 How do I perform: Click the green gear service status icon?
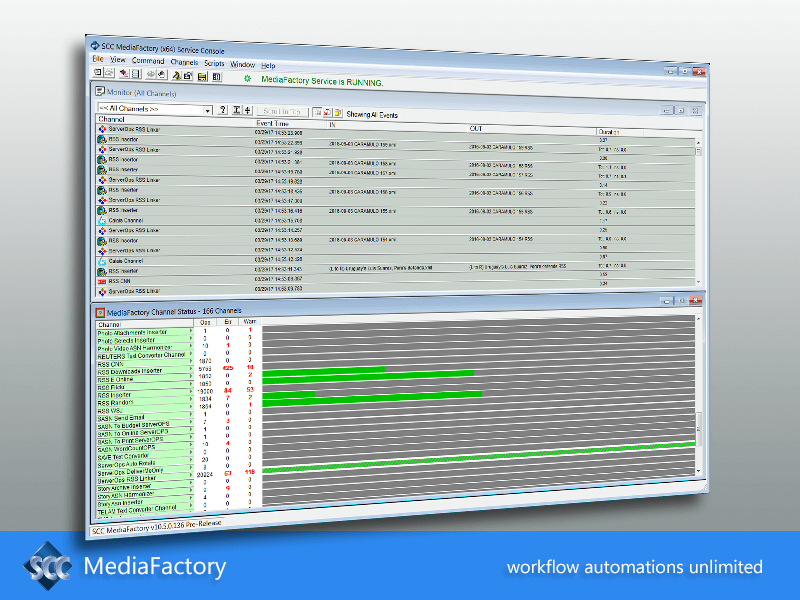[247, 79]
